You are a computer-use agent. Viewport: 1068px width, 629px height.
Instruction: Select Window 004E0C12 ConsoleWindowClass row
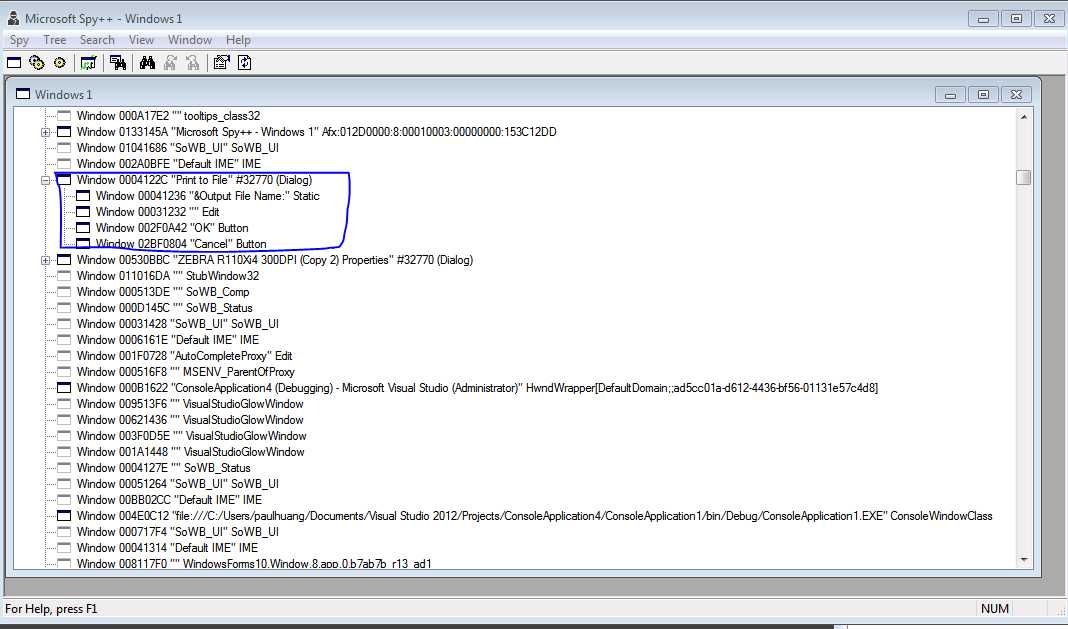point(534,516)
